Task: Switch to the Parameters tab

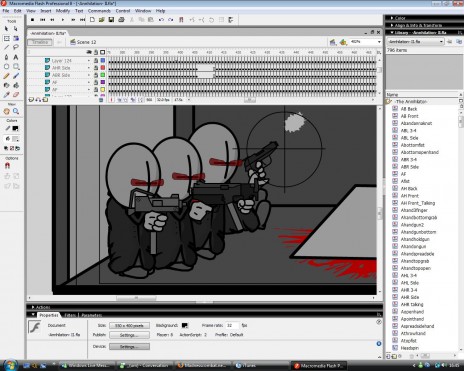Action: tap(92, 315)
